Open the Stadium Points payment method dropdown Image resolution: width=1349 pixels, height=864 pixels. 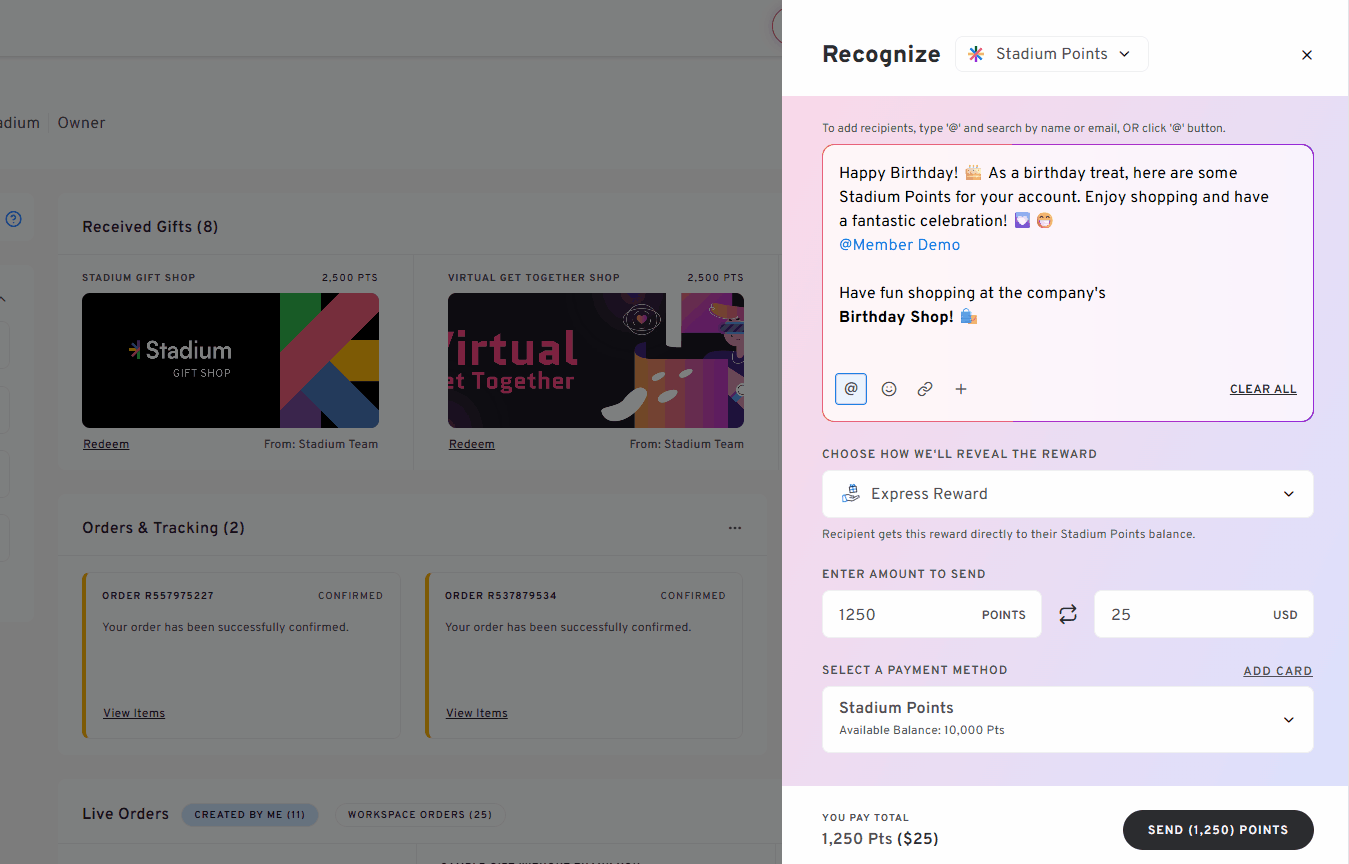[x=1068, y=719]
